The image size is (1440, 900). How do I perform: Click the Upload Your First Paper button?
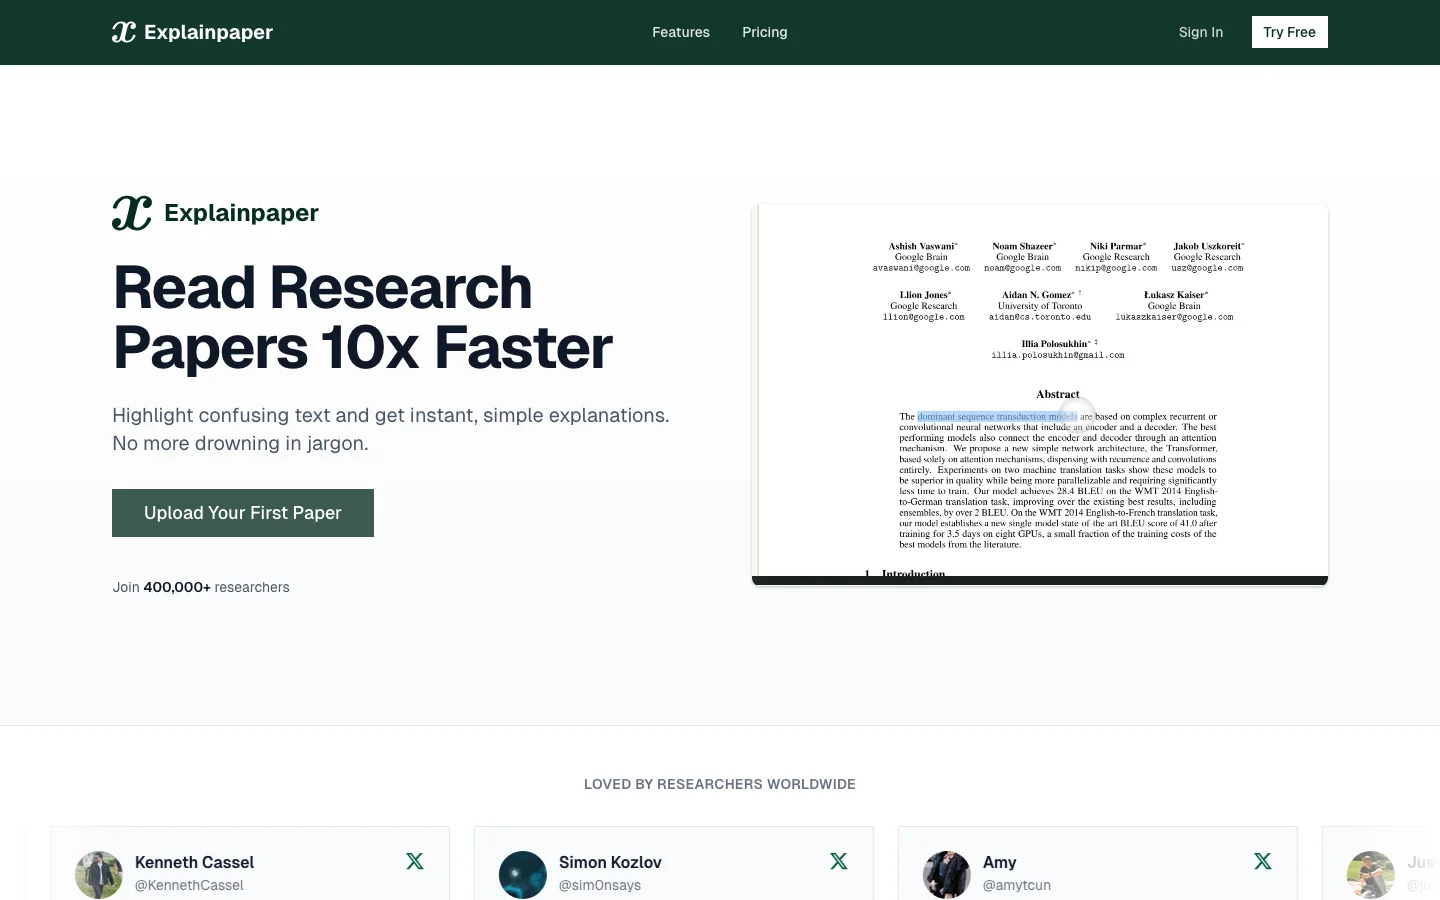pos(243,513)
